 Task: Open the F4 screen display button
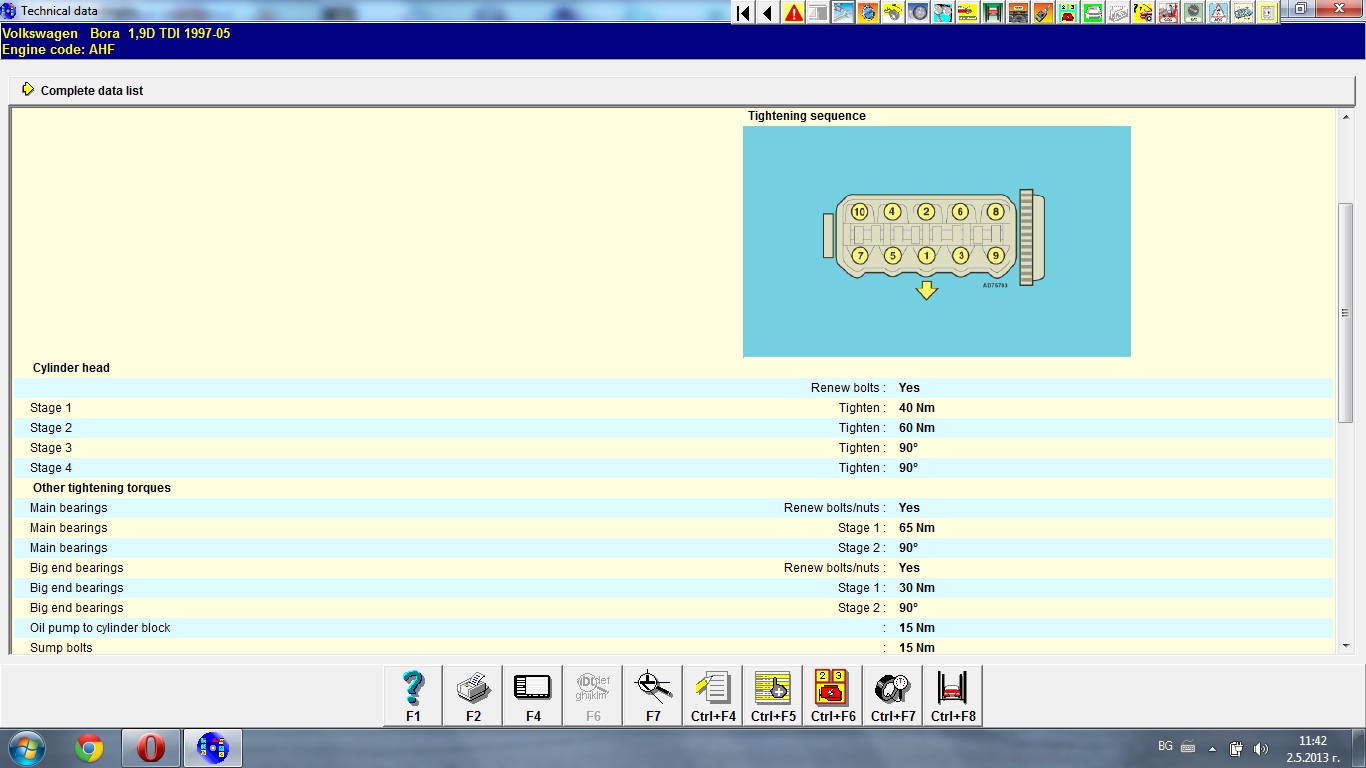tap(533, 695)
